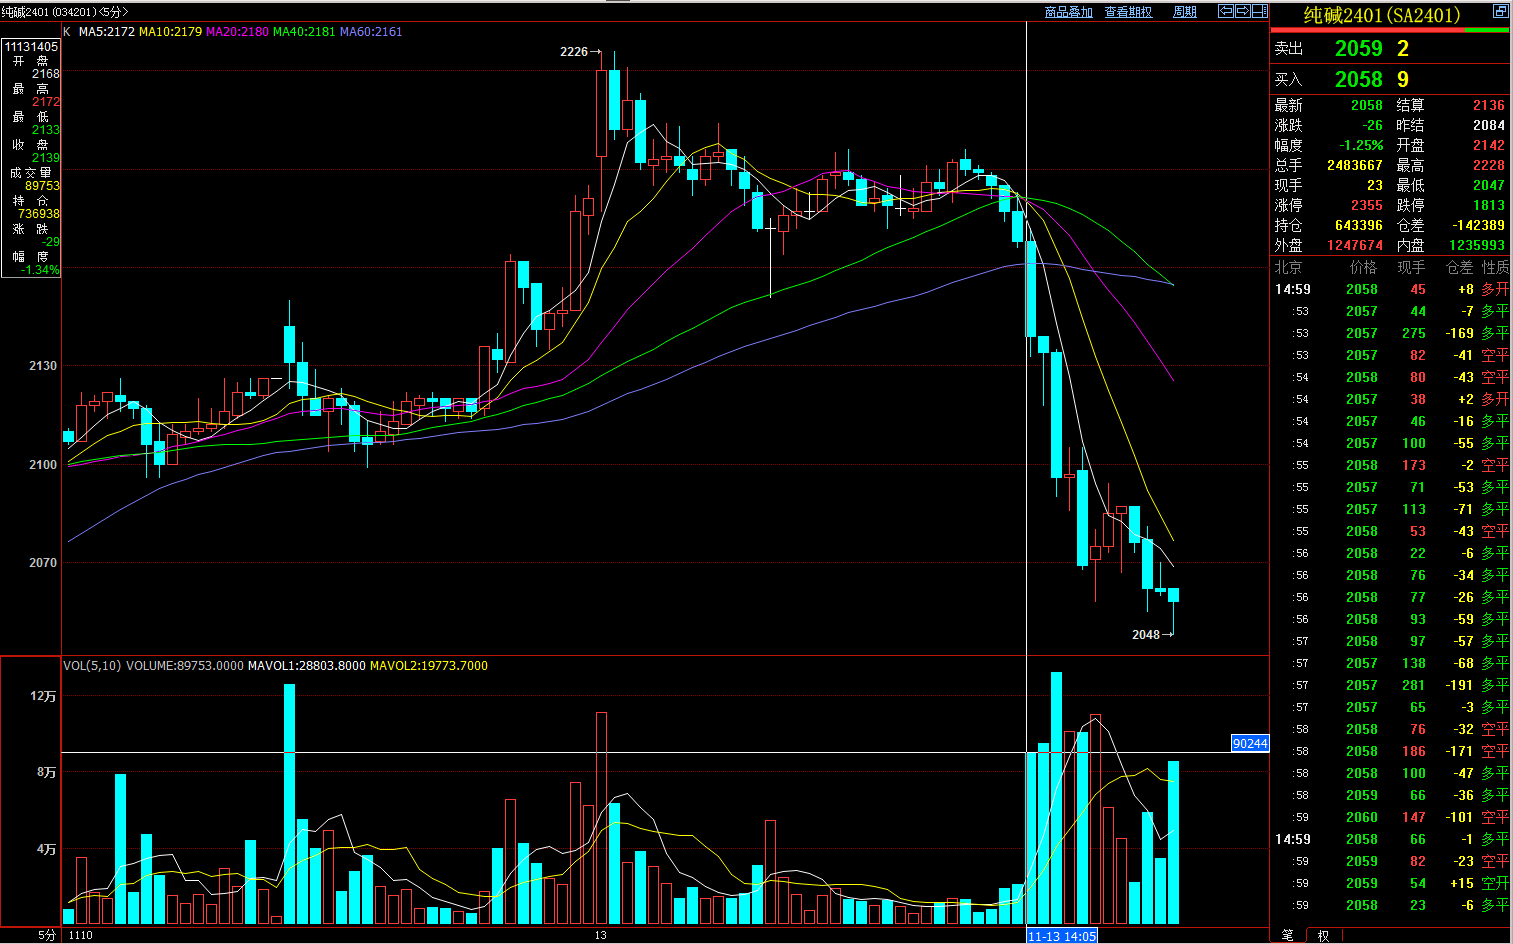Screen dimensions: 1513x944
Task: Click the 仓差 value -142389
Action: point(1477,225)
